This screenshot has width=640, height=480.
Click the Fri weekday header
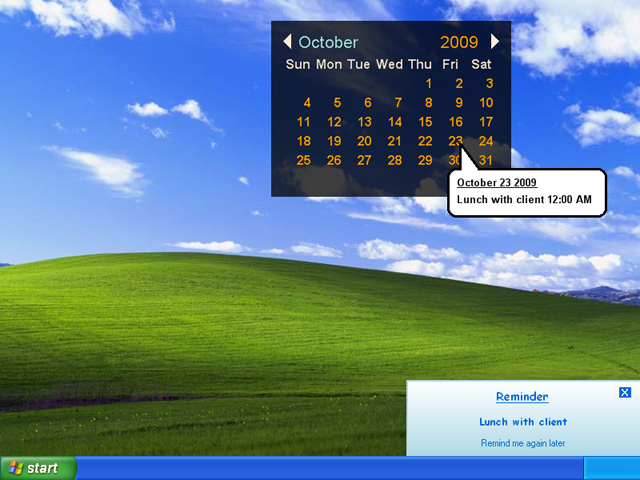[x=450, y=64]
